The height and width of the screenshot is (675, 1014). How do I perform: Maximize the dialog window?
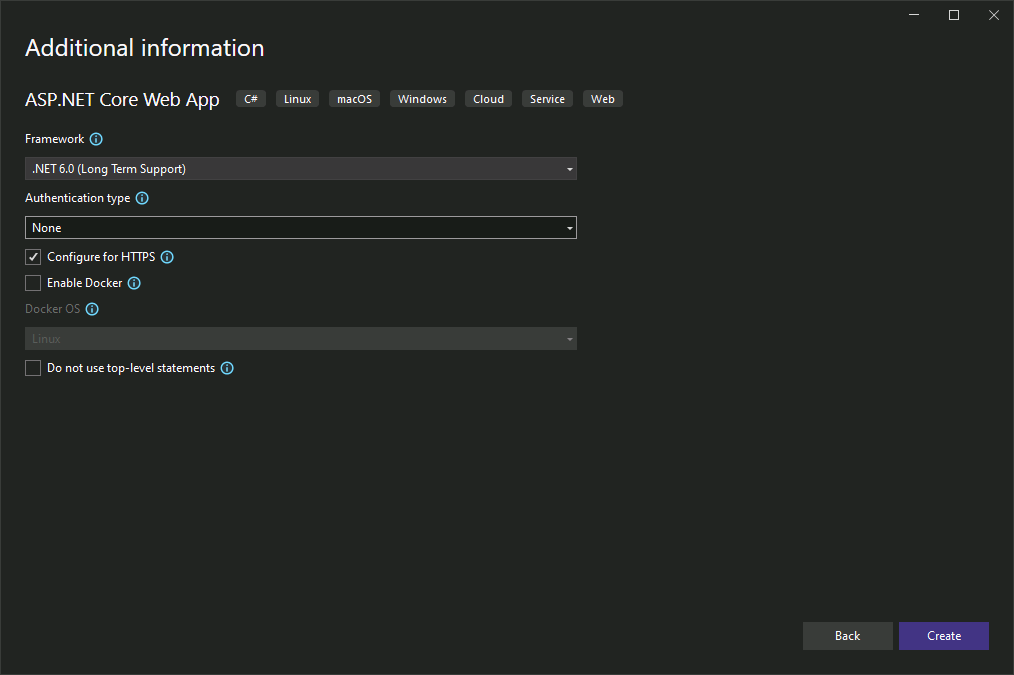coord(954,15)
